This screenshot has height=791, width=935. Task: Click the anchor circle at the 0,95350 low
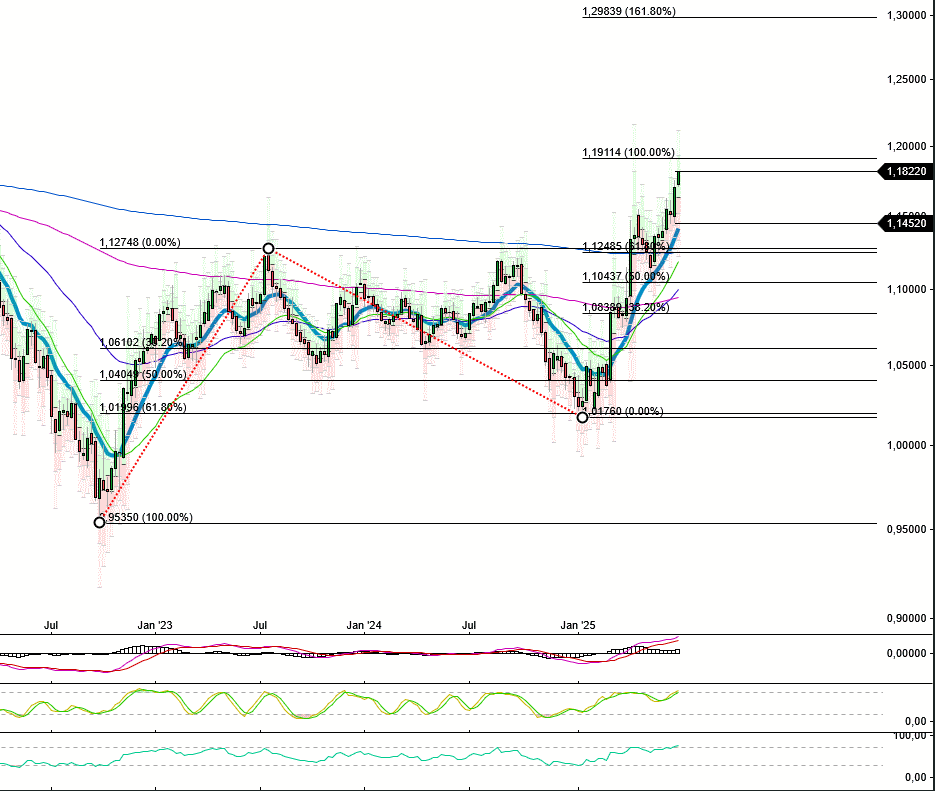[99, 522]
